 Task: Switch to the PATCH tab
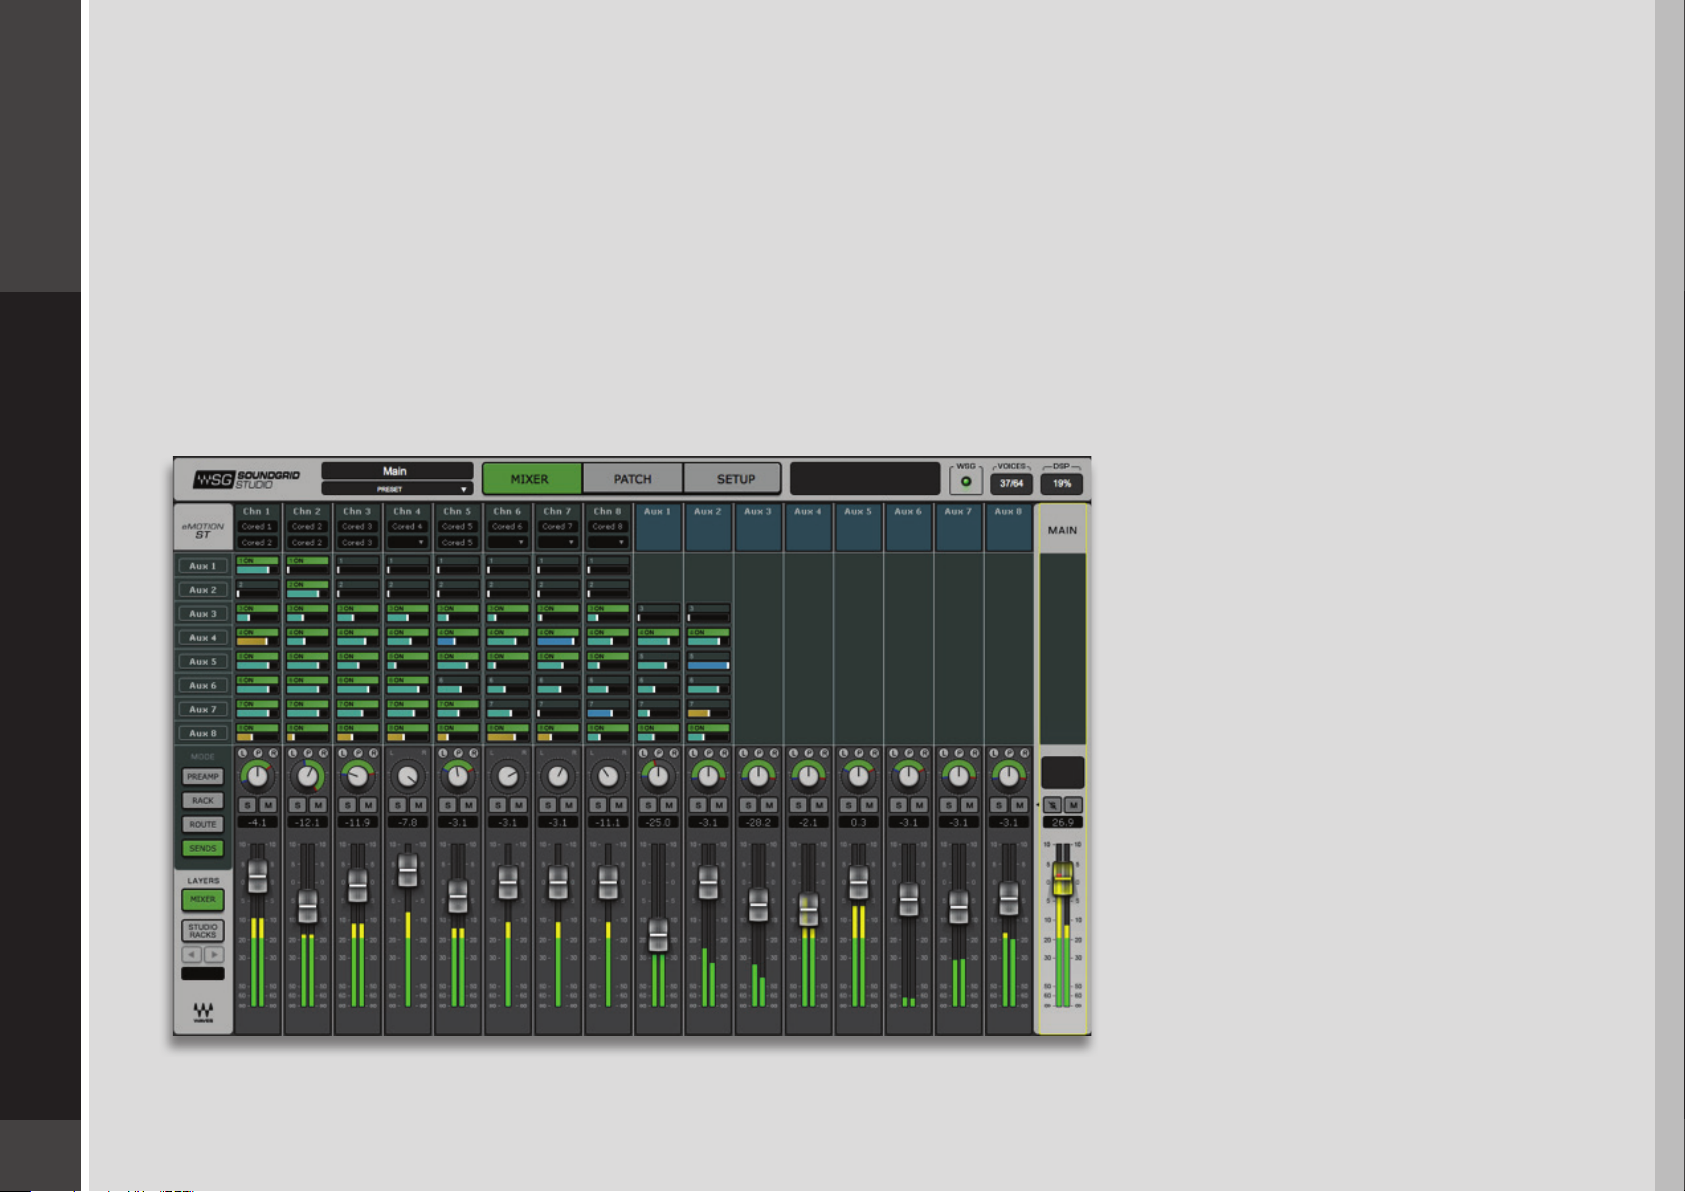tap(633, 479)
